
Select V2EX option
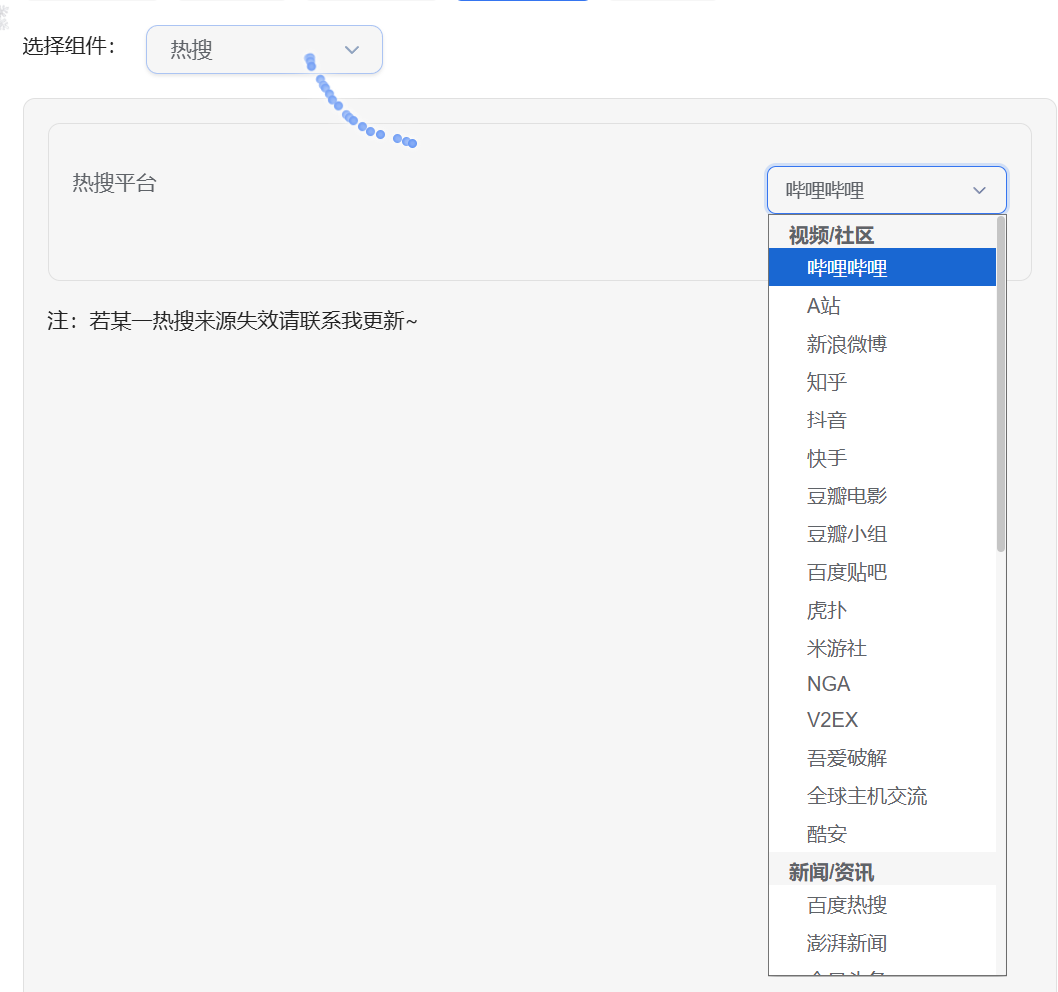coord(882,720)
